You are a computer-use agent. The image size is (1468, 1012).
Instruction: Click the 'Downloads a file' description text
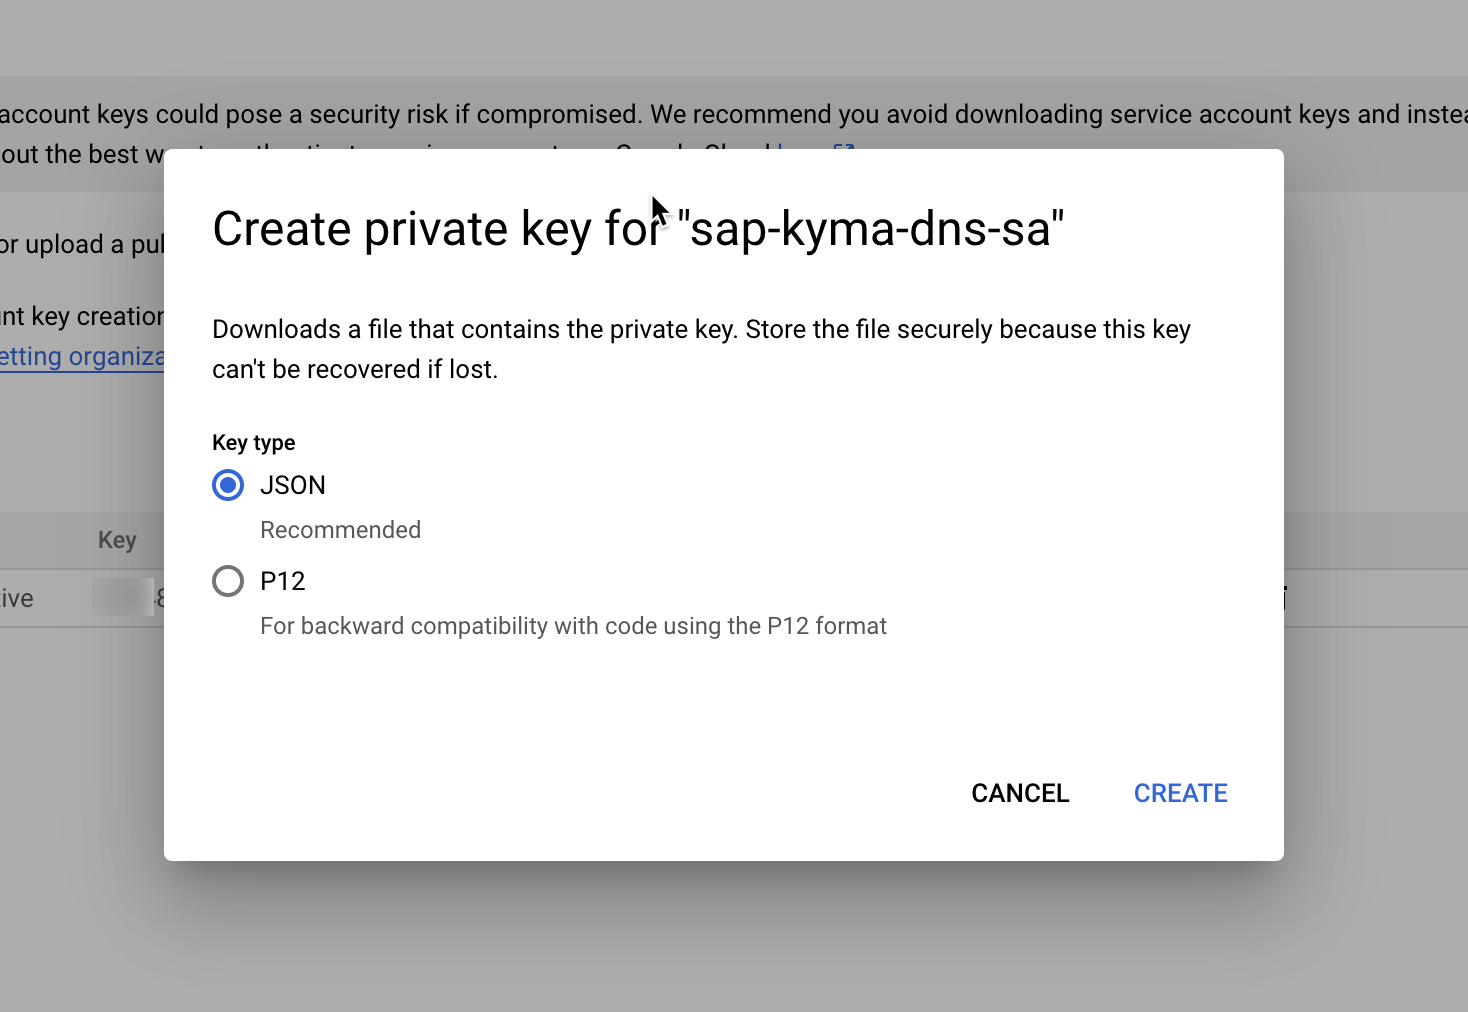[x=701, y=349]
